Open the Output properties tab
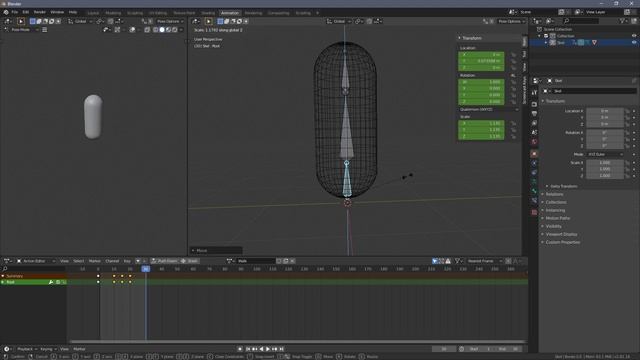Viewport: 640px width, 360px height. point(534,113)
